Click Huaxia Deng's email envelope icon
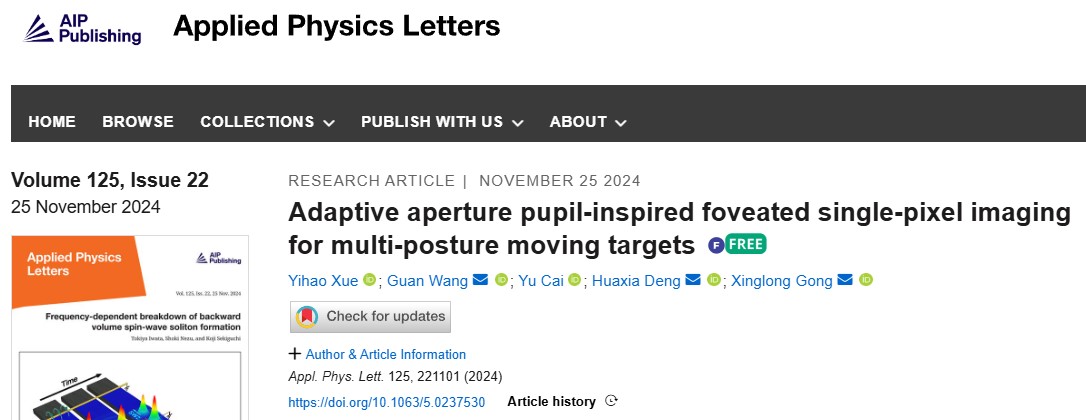 (693, 280)
